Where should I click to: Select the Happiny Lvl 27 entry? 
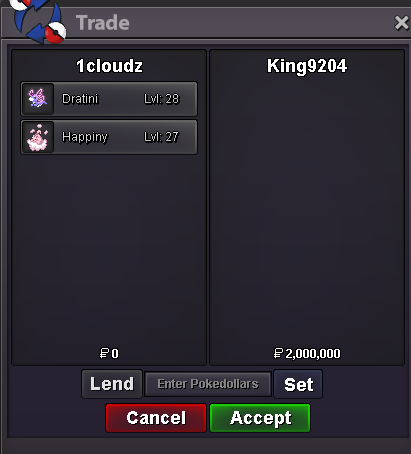109,137
